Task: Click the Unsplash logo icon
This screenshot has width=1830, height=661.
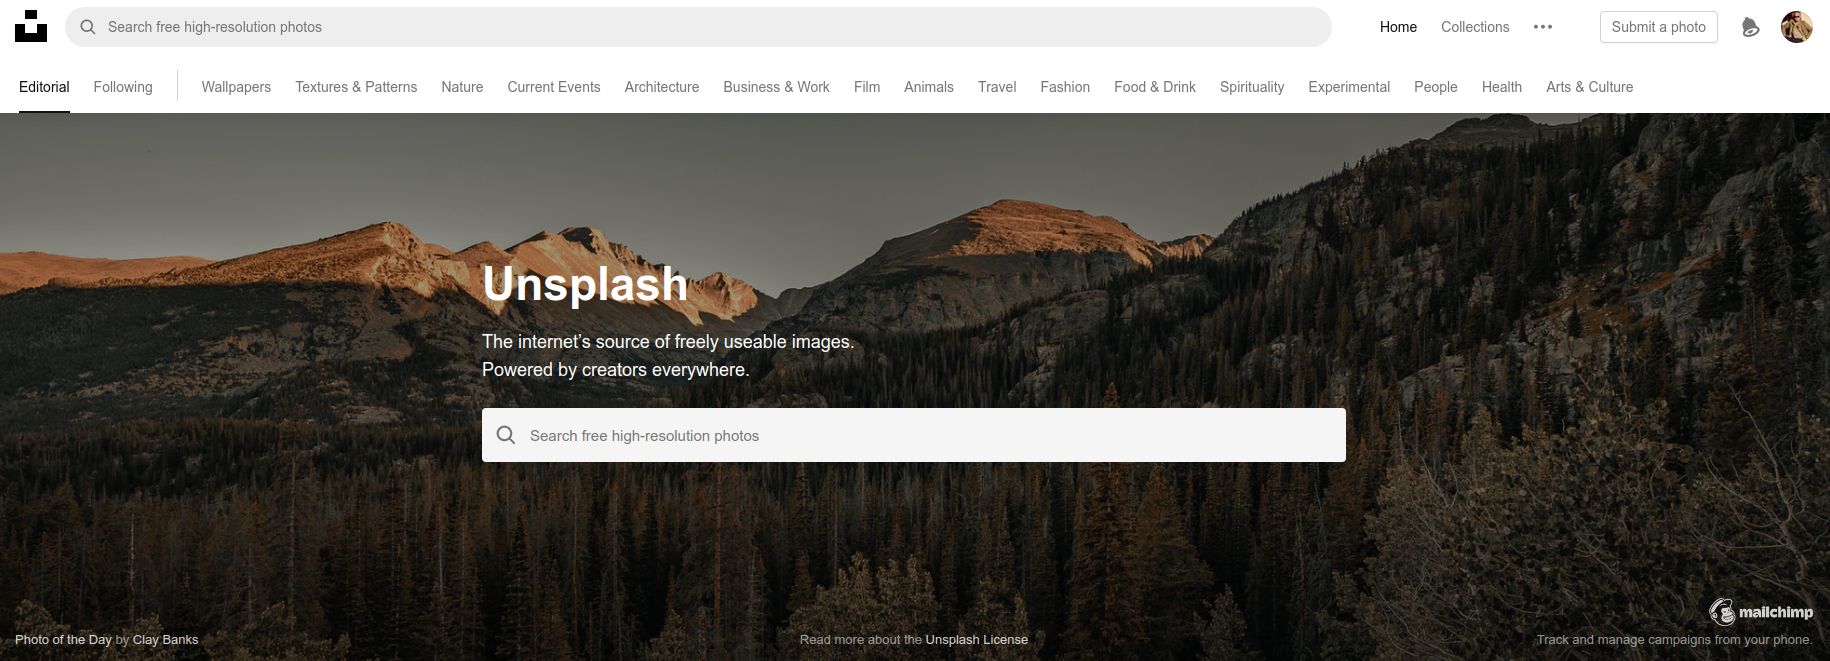Action: tap(31, 27)
